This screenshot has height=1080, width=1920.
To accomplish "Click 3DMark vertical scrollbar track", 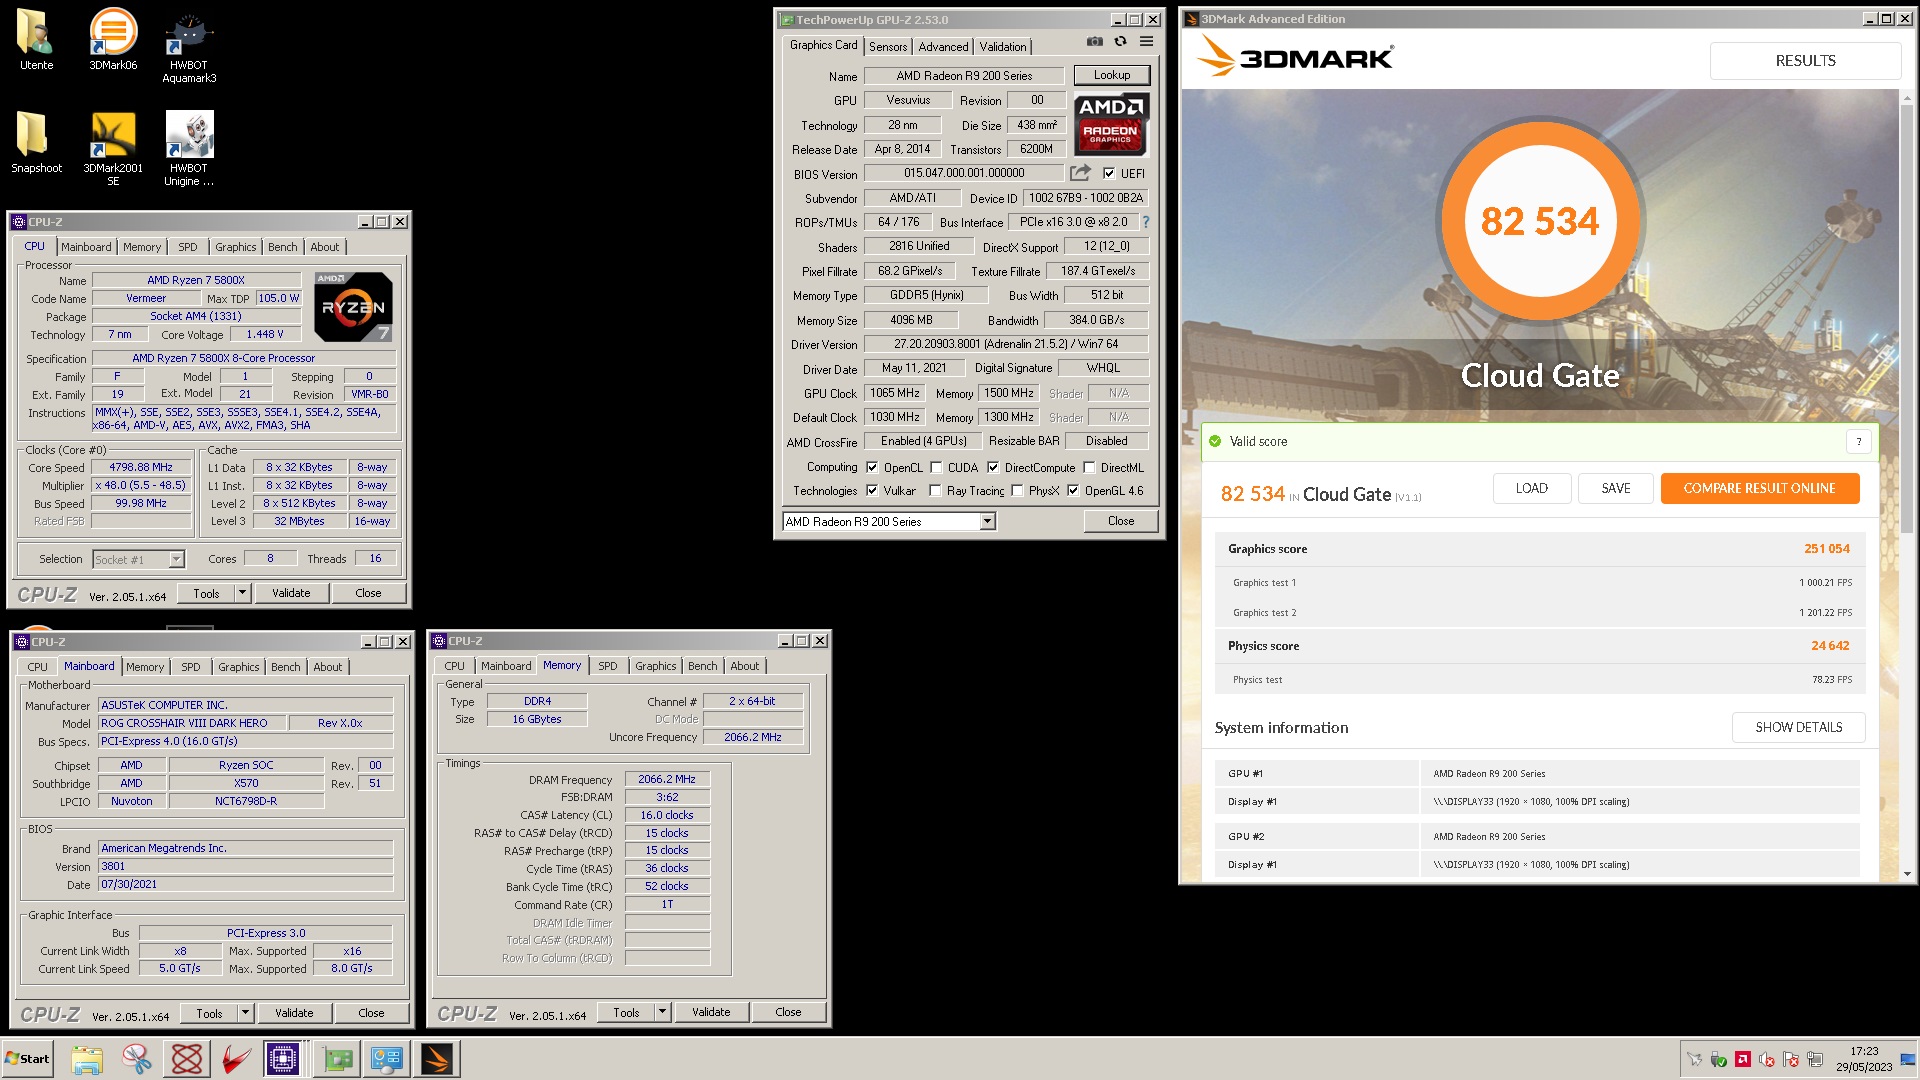I will (x=1907, y=700).
